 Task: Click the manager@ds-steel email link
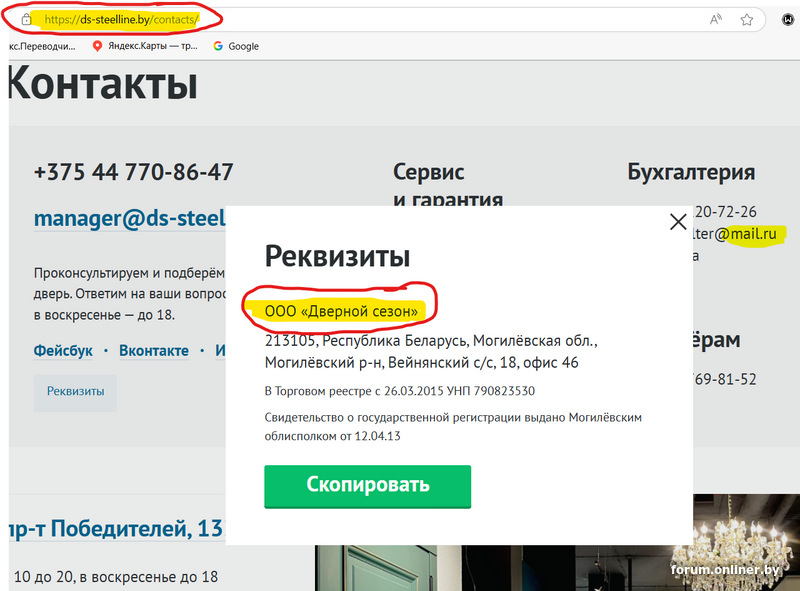tap(130, 218)
